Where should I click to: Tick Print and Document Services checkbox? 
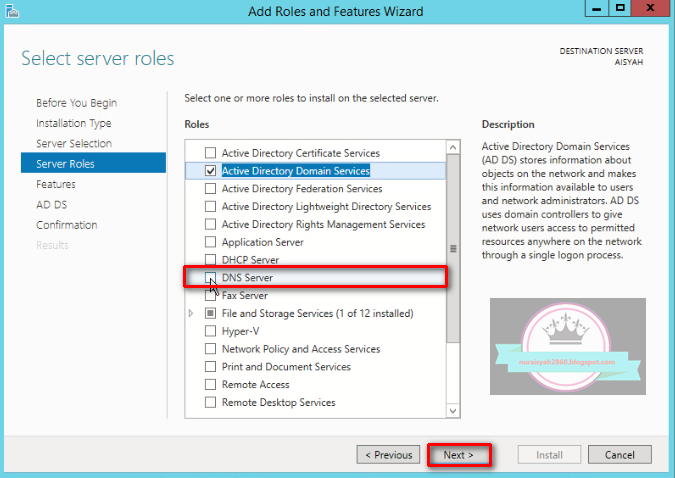pyautogui.click(x=210, y=366)
